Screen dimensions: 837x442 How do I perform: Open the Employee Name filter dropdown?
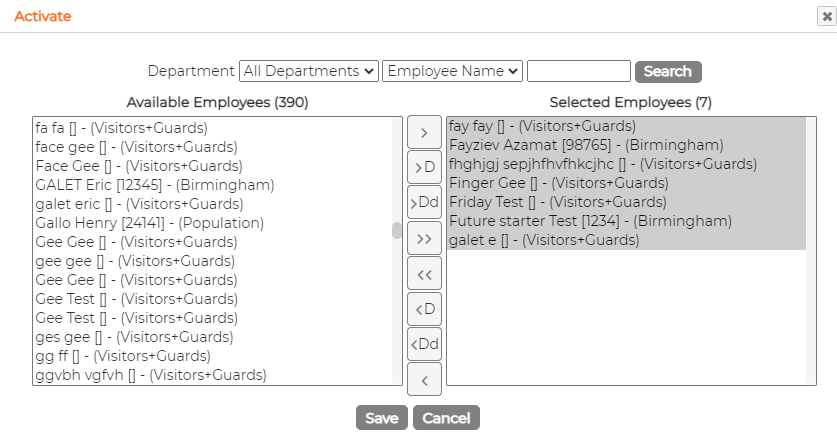point(452,71)
